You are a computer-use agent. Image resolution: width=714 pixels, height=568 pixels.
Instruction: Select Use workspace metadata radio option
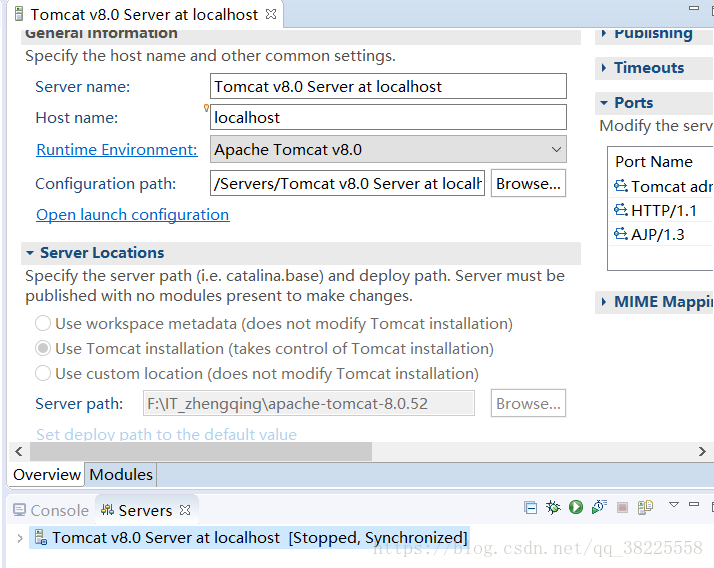pyautogui.click(x=43, y=323)
